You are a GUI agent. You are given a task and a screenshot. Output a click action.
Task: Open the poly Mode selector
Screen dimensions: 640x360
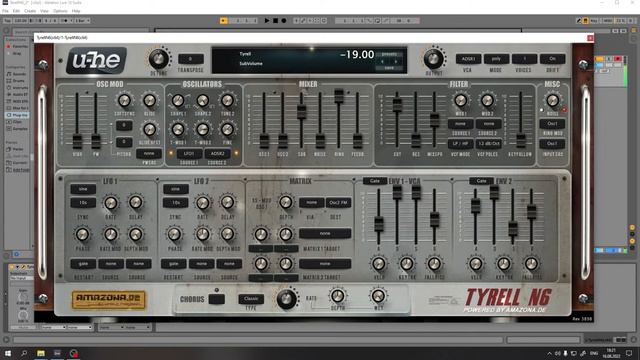coord(496,59)
